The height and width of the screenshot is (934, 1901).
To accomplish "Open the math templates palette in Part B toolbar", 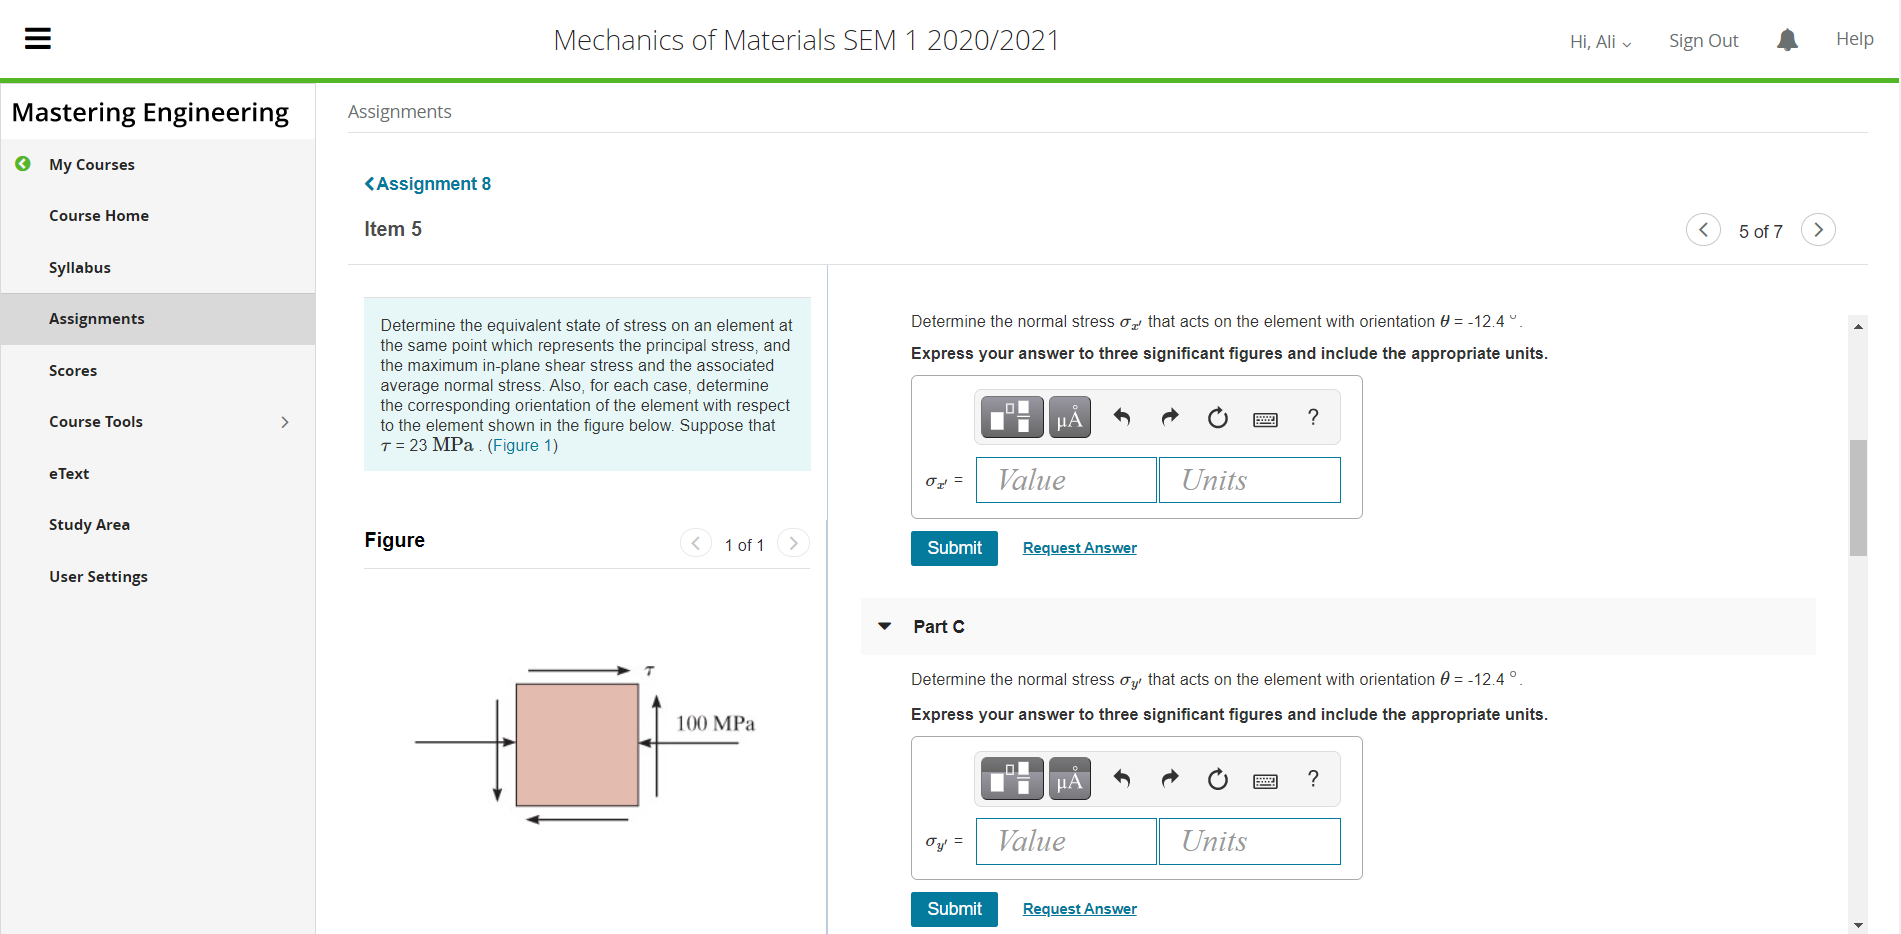I will pos(1010,417).
